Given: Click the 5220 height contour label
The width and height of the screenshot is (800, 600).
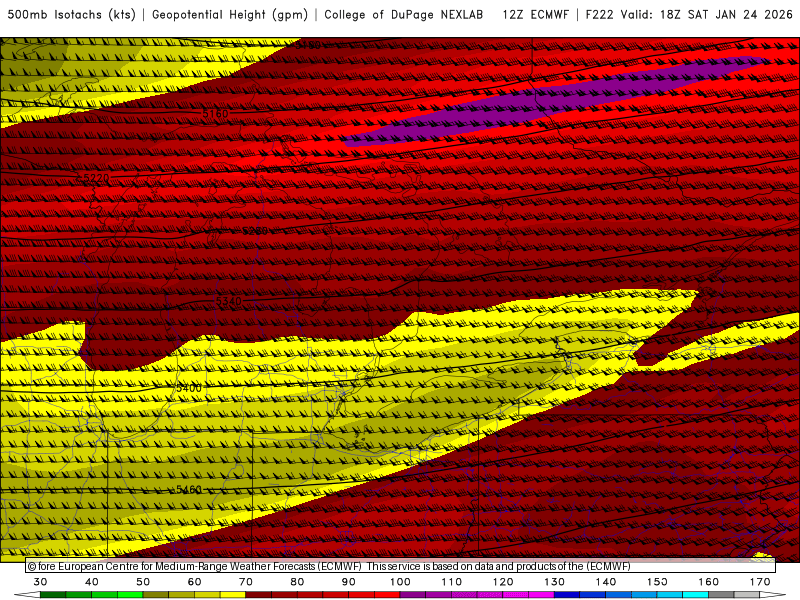Looking at the screenshot, I should pyautogui.click(x=96, y=178).
